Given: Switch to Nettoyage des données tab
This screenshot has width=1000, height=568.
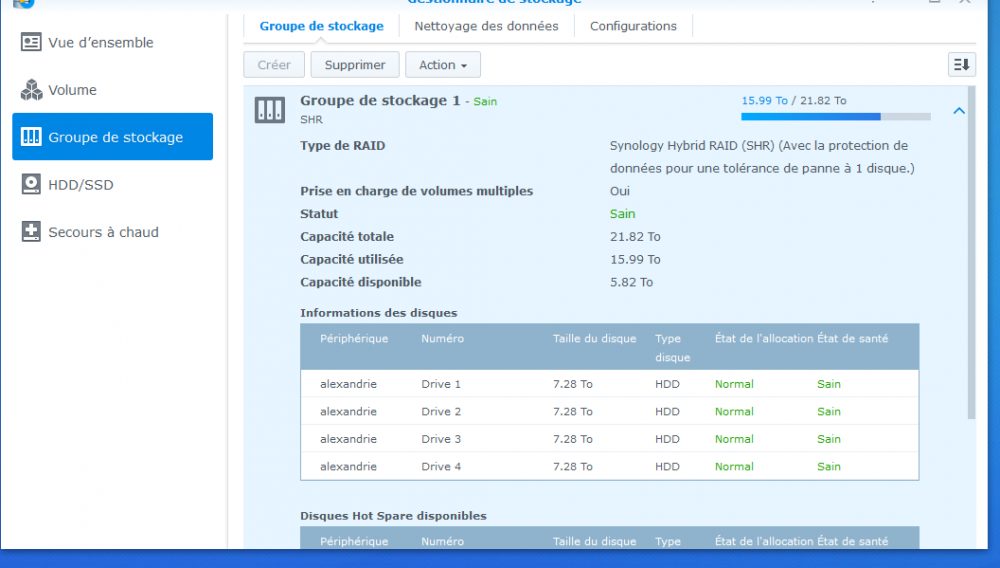Looking at the screenshot, I should (486, 26).
